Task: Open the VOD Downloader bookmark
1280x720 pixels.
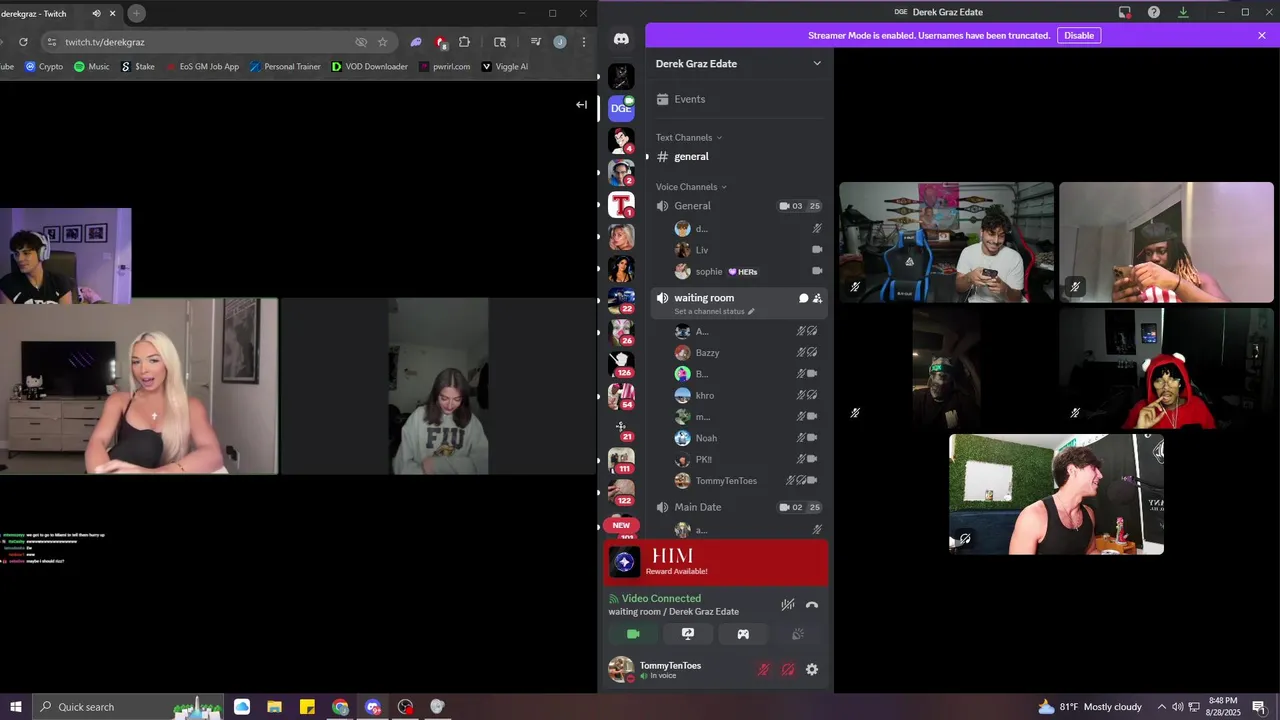Action: click(x=369, y=67)
